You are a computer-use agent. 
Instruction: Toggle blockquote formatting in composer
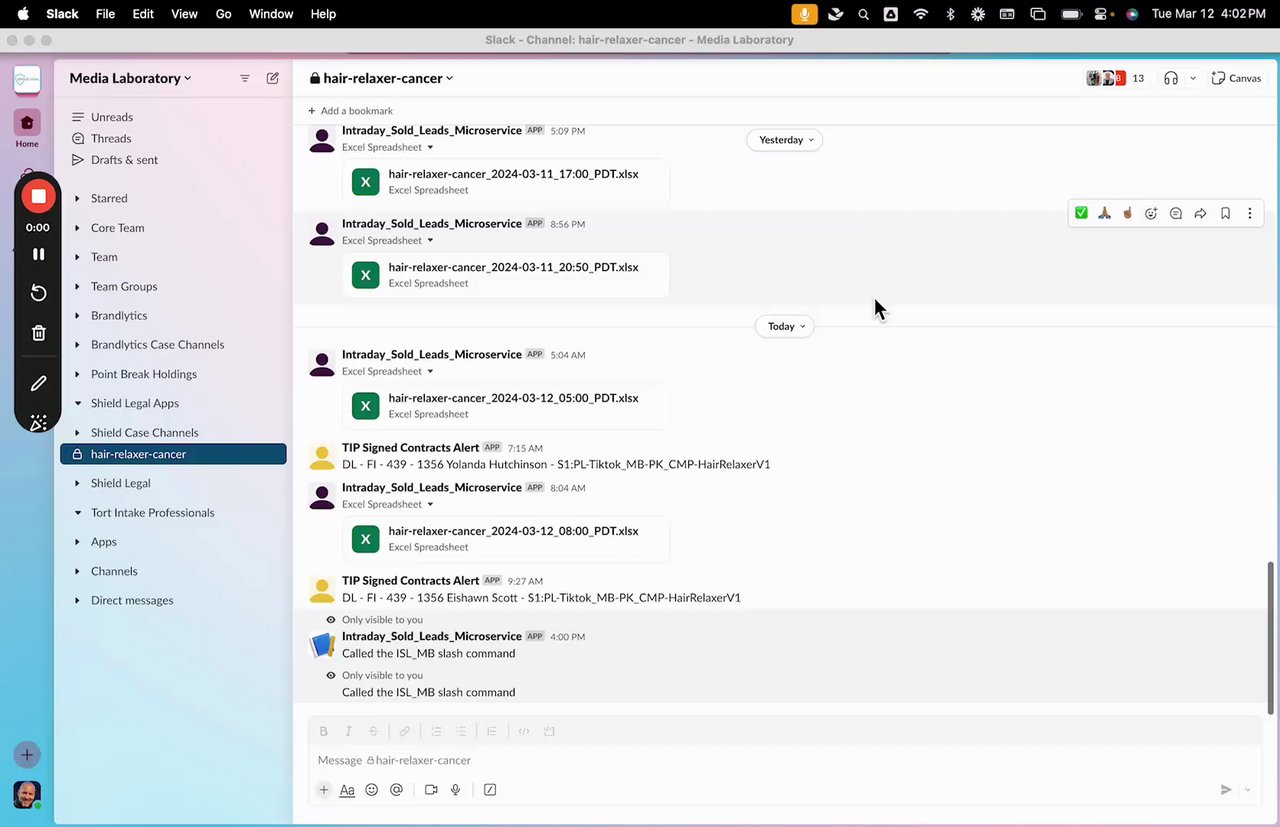click(492, 731)
